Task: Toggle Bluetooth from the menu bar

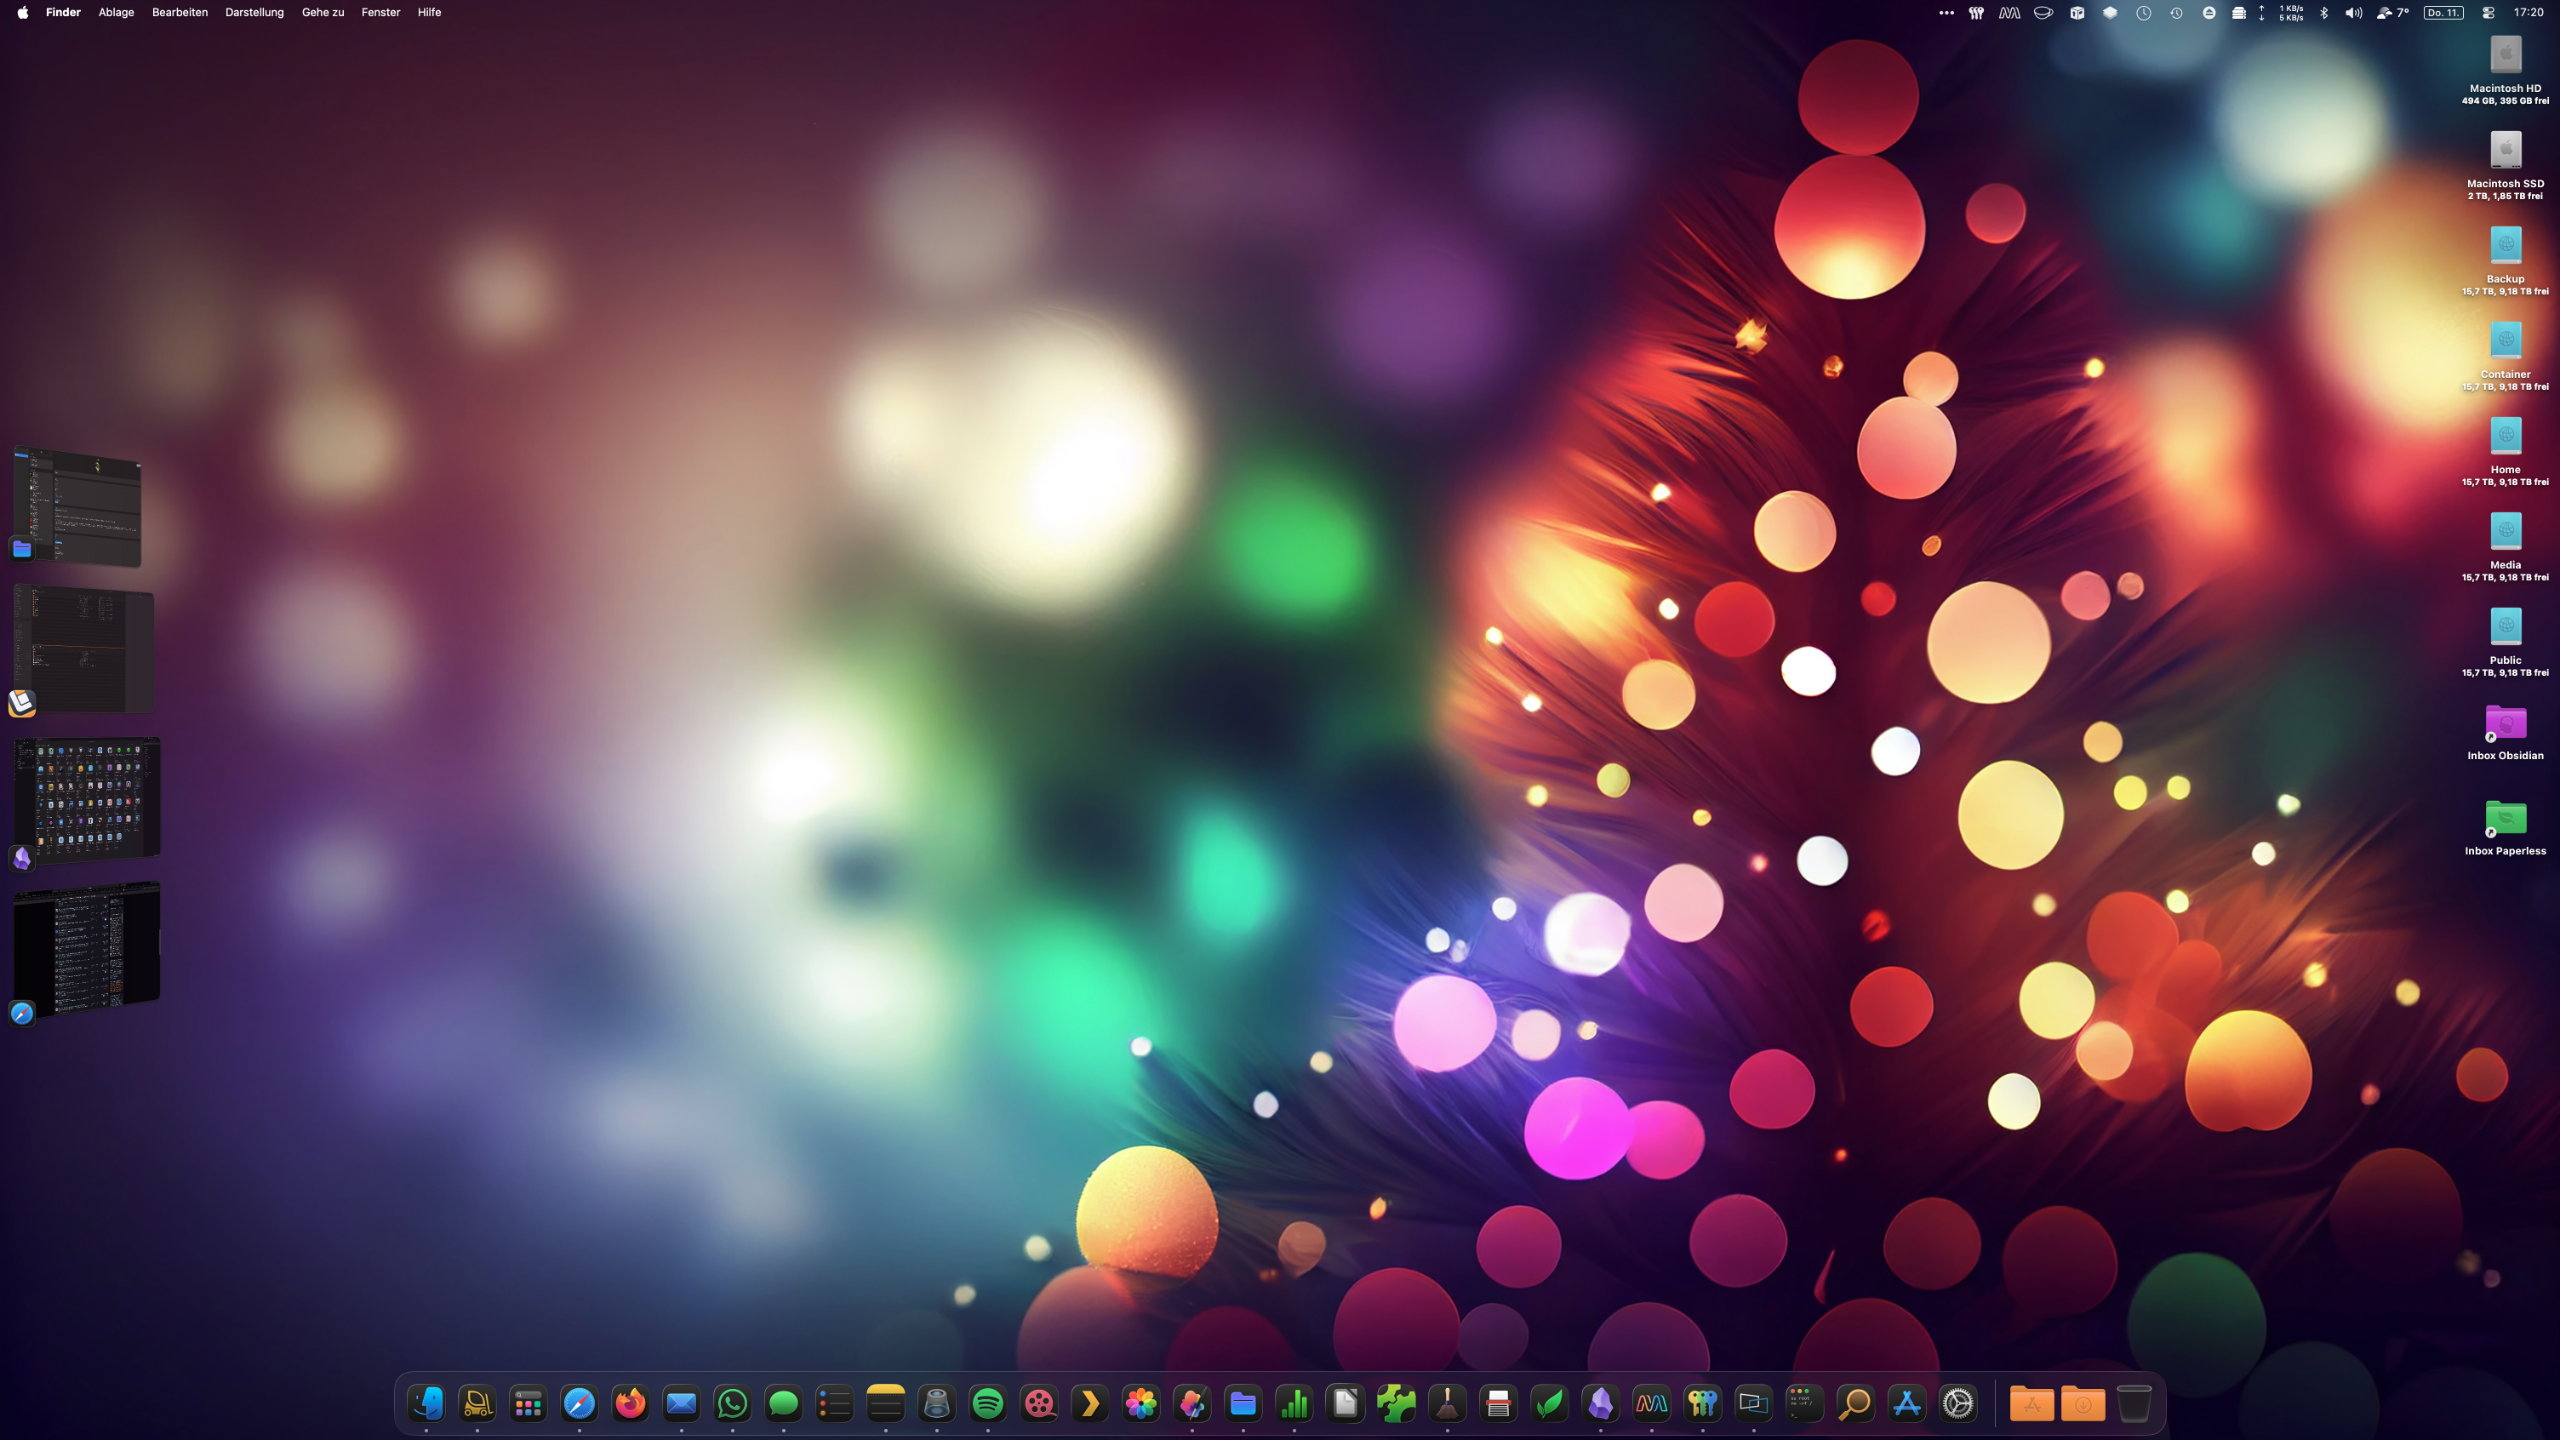Action: pos(2324,13)
